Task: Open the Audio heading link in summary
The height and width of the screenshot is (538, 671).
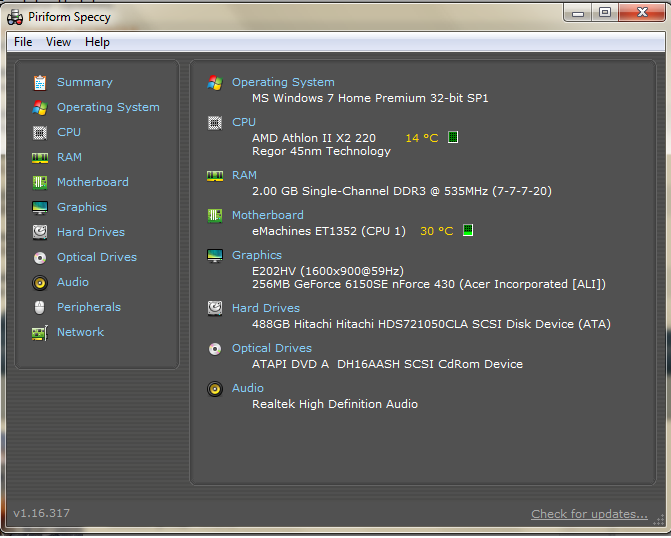Action: (x=248, y=388)
